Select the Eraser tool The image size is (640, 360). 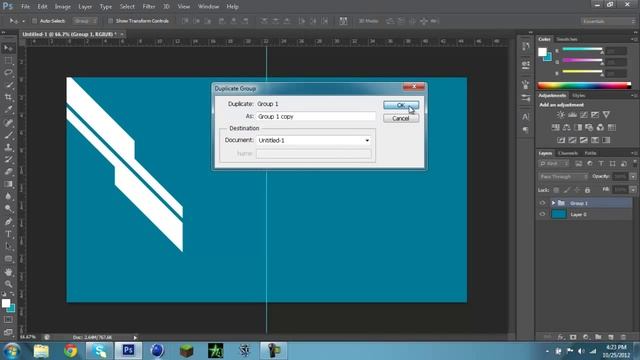pos(8,172)
